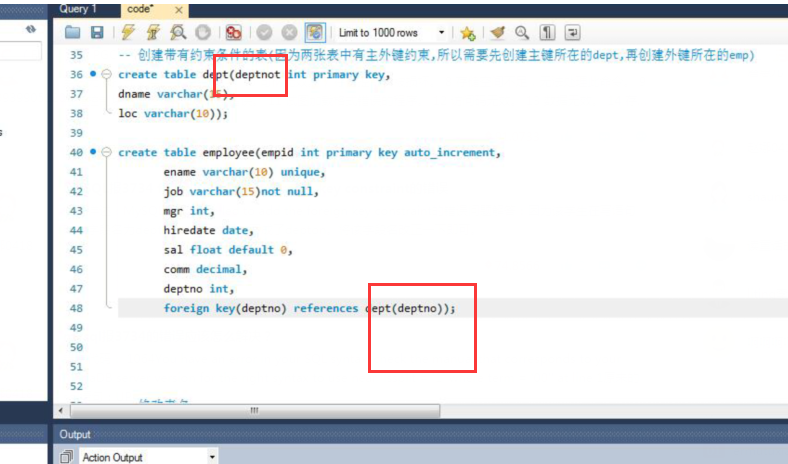Toggle word wrapping icon in the toolbar
Screen dimensions: 788x464
pyautogui.click(x=572, y=33)
